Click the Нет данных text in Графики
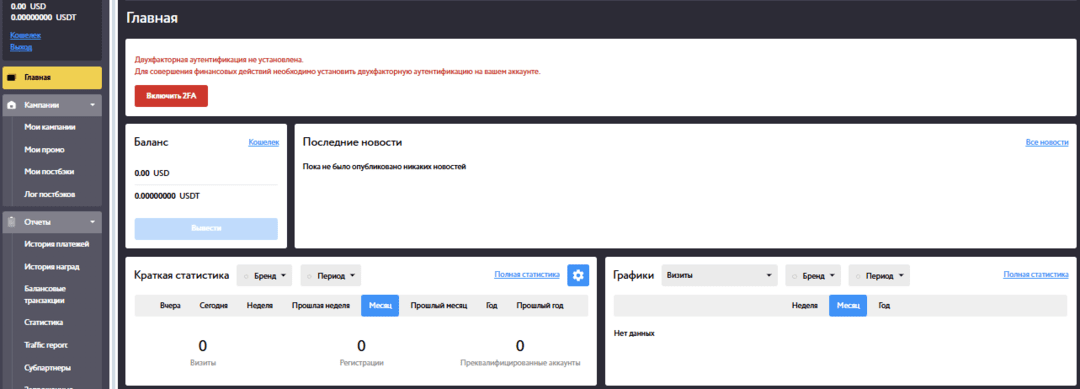Viewport: 1080px width, 389px height. pos(634,333)
